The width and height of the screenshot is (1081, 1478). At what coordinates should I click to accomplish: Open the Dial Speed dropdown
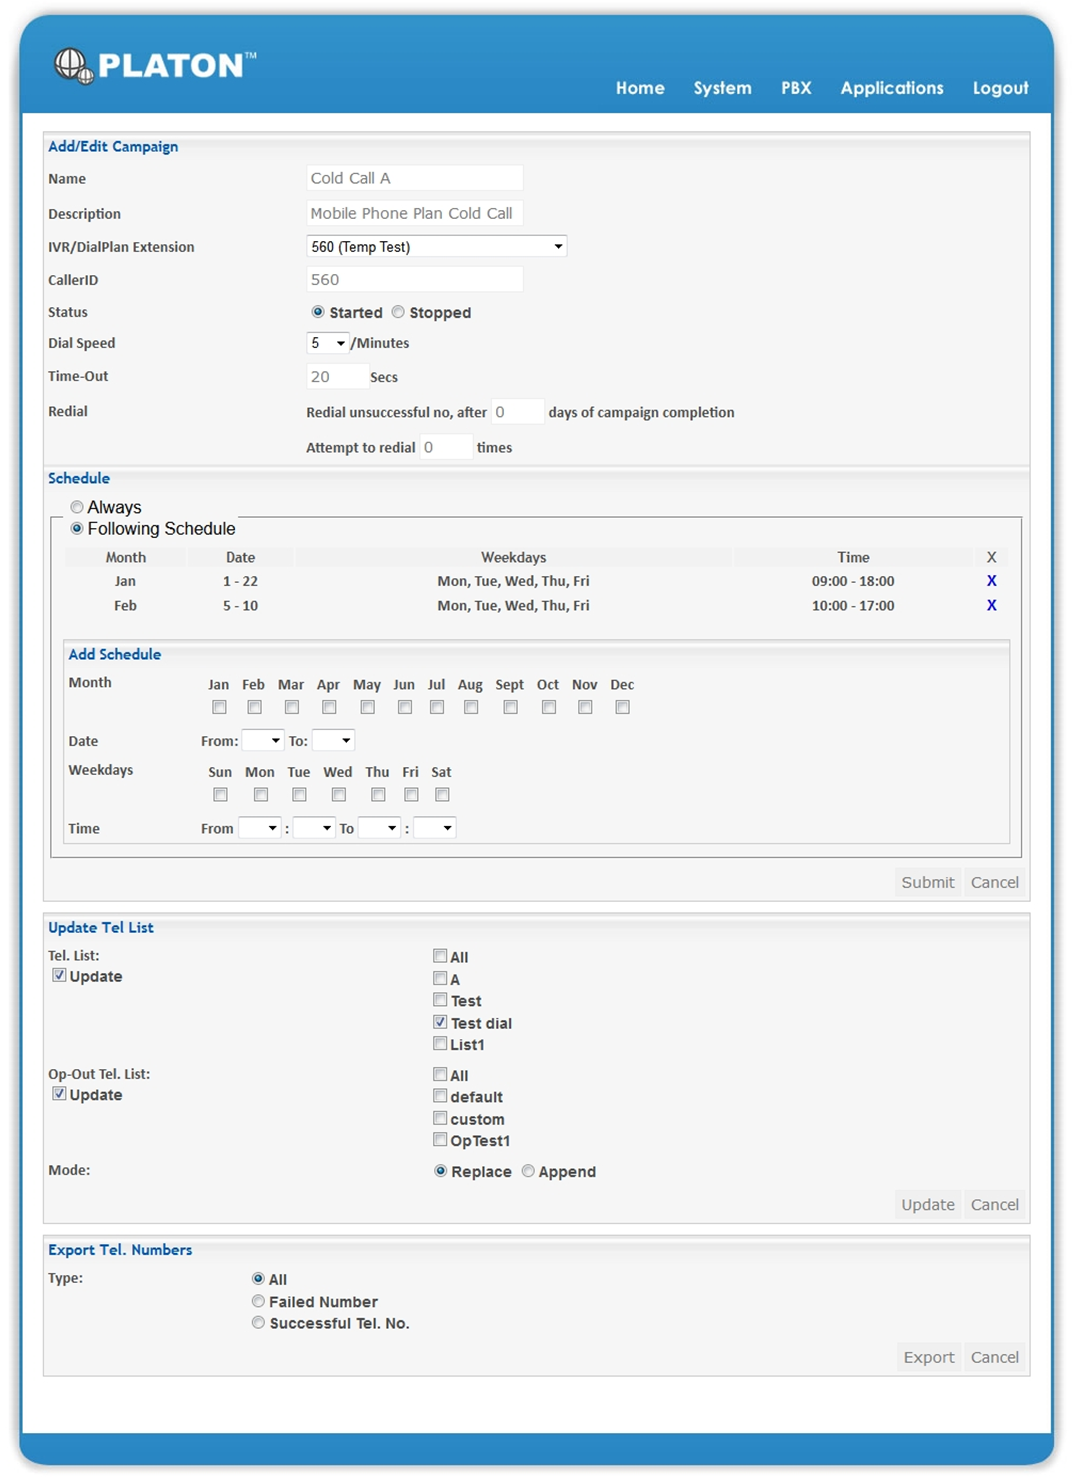pyautogui.click(x=327, y=343)
